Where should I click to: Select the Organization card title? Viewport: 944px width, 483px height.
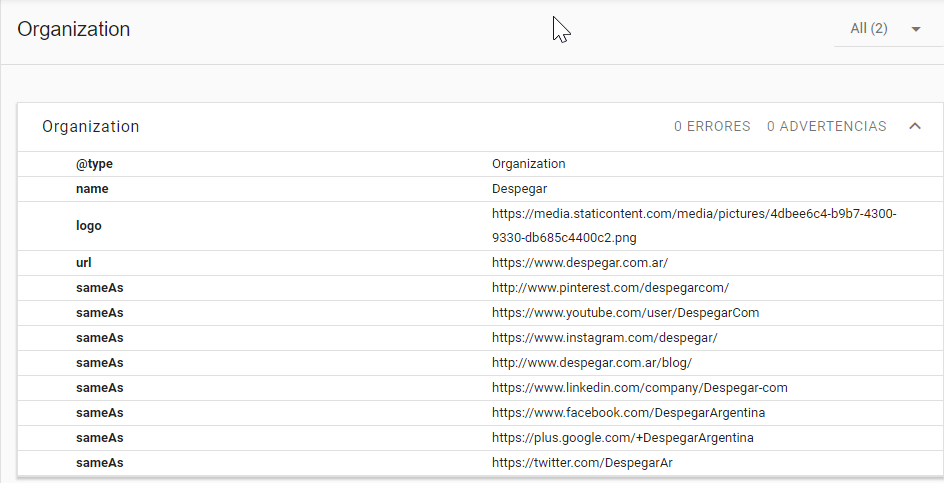point(91,126)
